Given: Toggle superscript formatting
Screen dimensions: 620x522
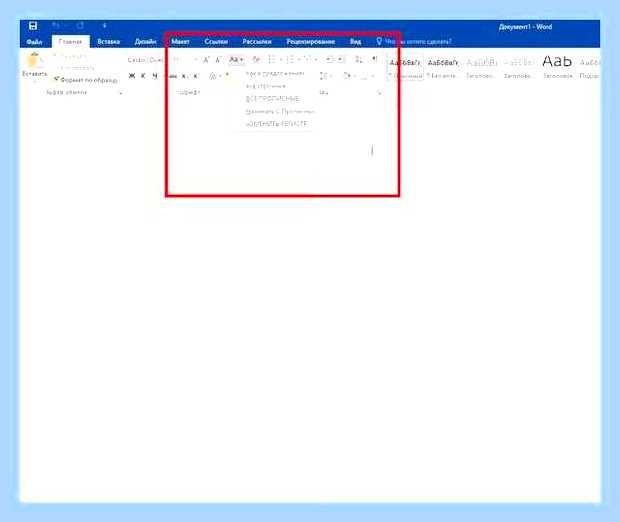Looking at the screenshot, I should (195, 76).
